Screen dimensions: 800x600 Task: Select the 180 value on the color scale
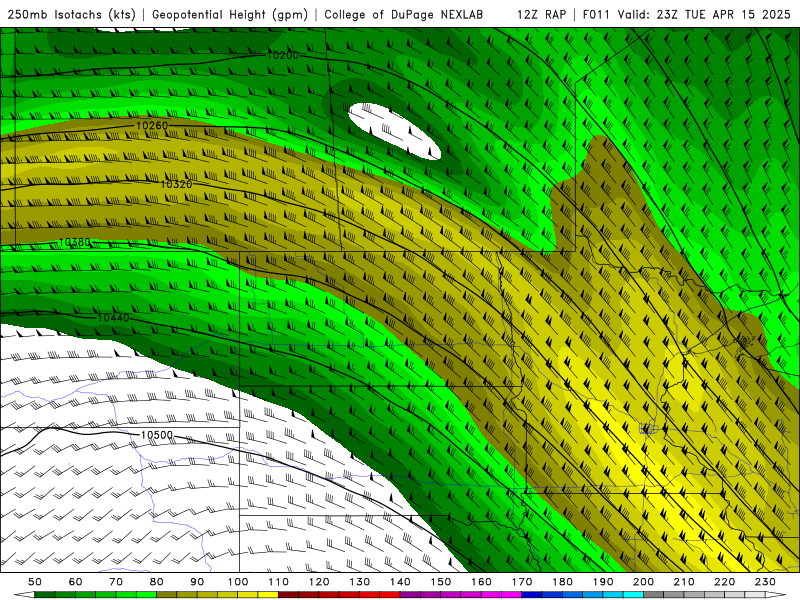click(562, 582)
